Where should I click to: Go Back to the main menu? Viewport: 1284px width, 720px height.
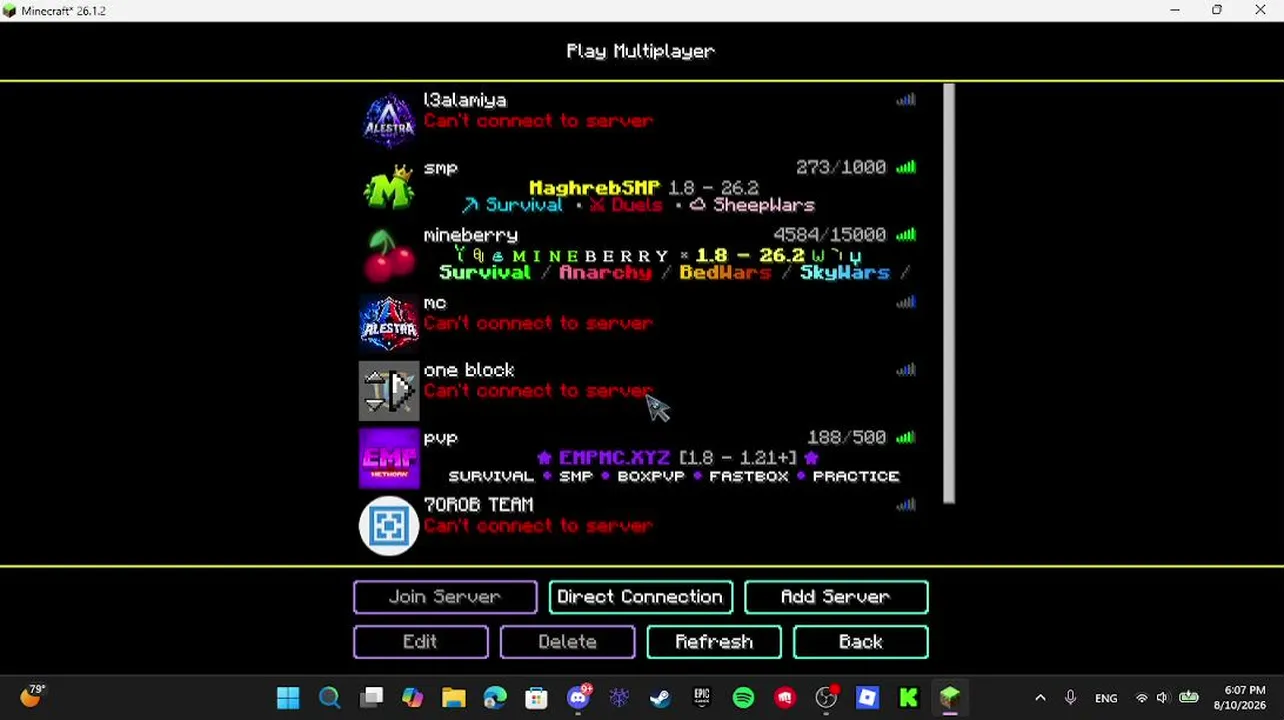861,642
